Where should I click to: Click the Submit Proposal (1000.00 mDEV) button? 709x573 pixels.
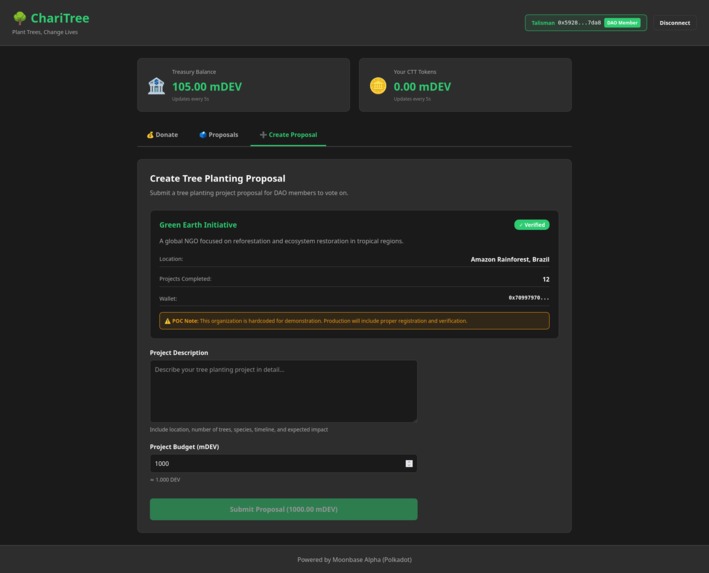pos(284,509)
